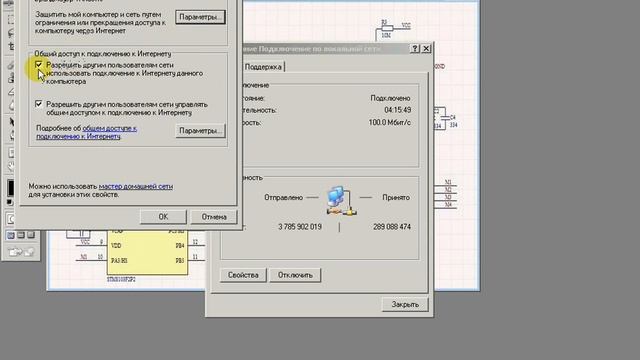Click the jump-to-application icon at toolbox bottom
Viewport: 640px width, 360px height.
tap(21, 252)
